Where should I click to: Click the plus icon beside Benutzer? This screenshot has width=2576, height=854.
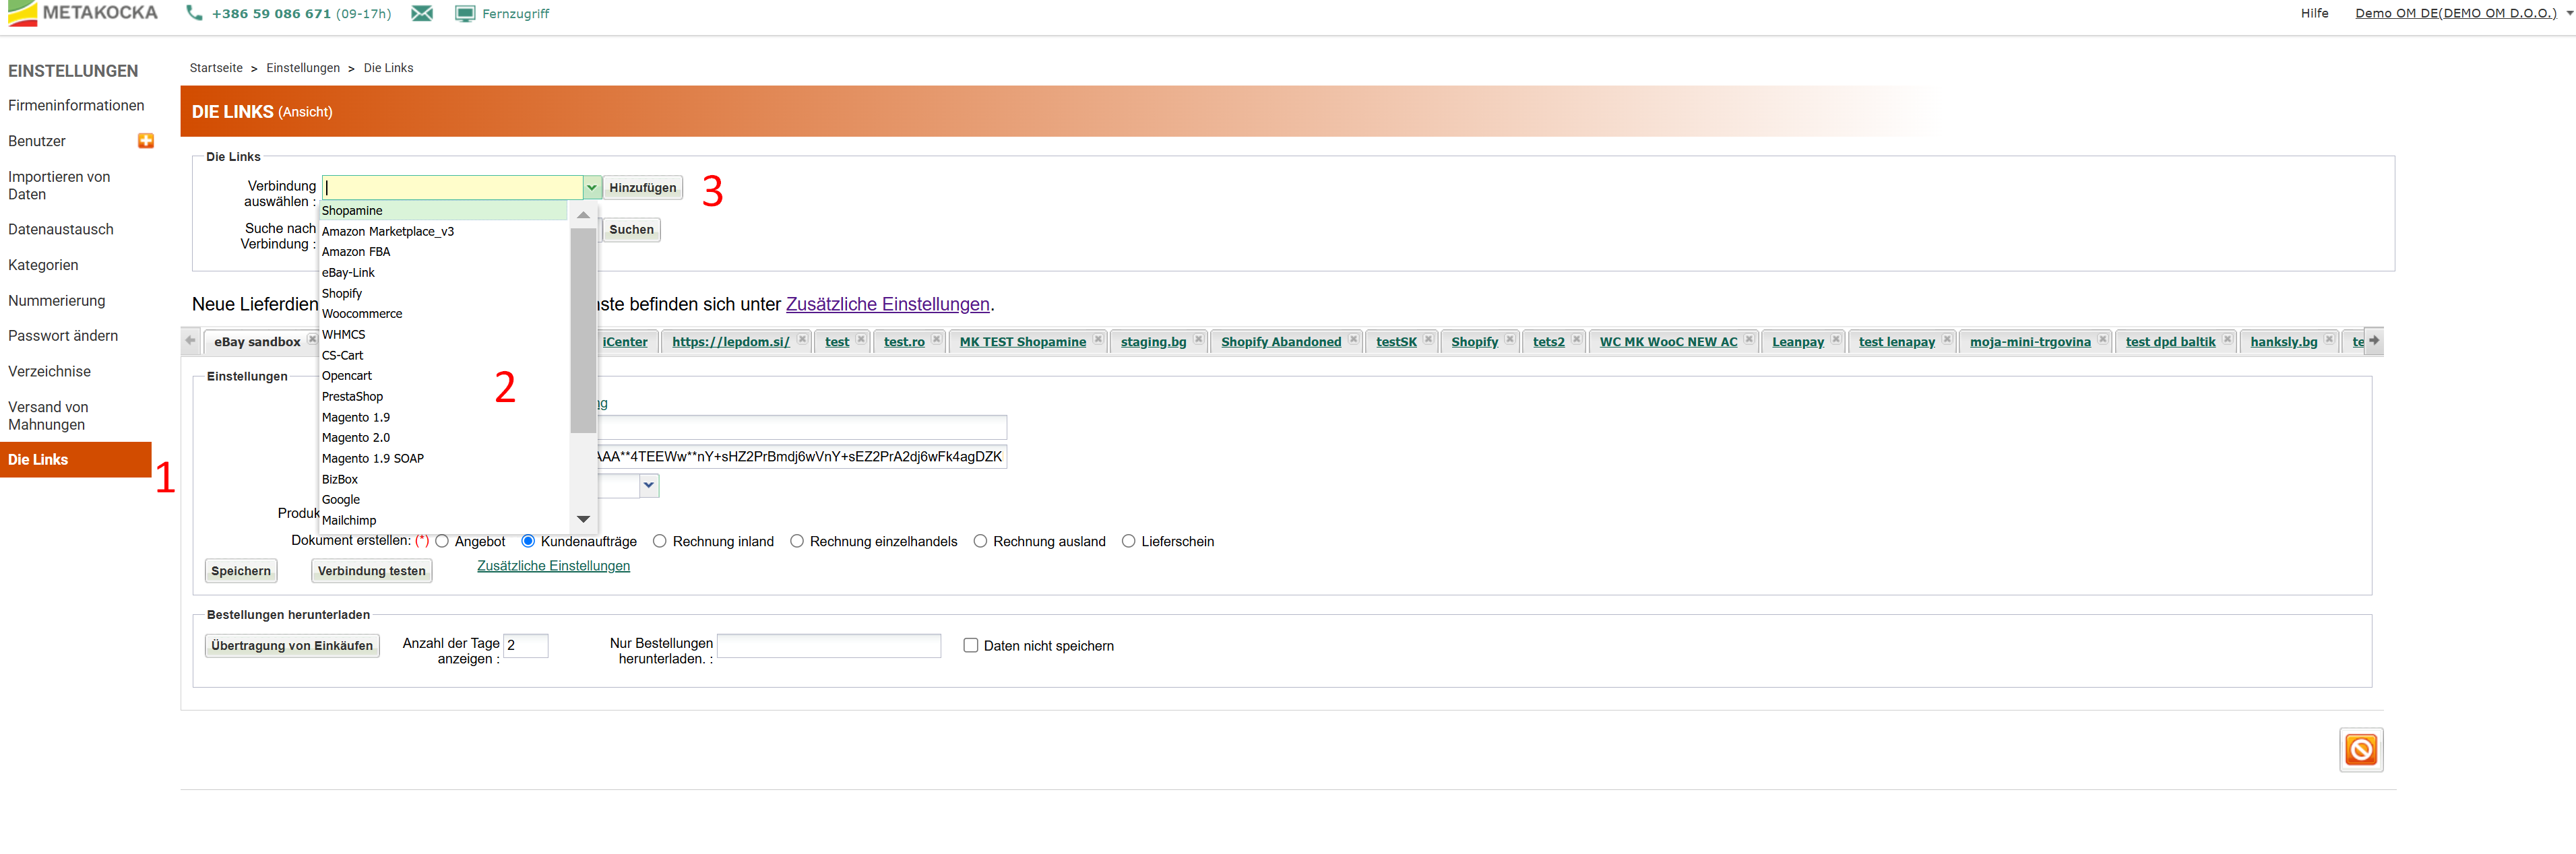click(146, 141)
